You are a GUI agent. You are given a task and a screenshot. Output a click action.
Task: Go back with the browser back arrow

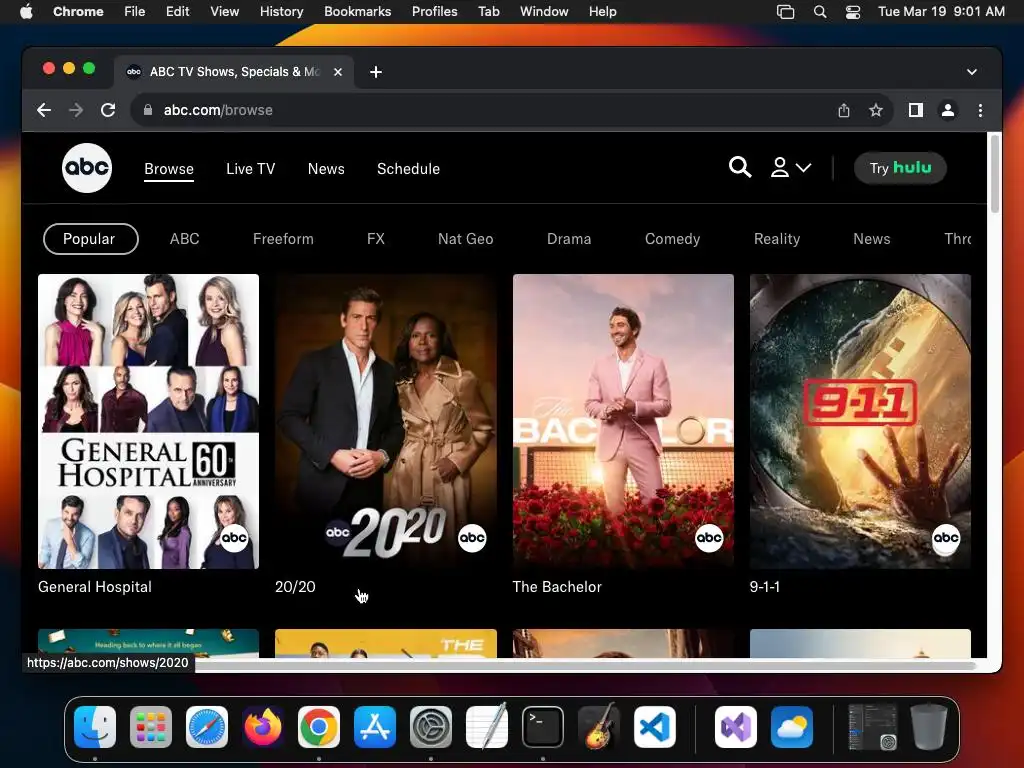[44, 110]
